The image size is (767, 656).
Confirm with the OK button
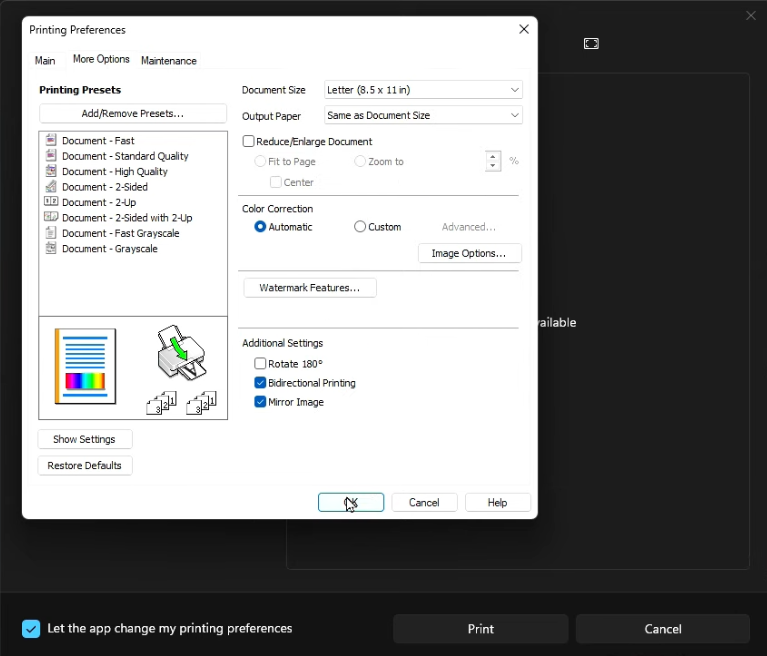click(351, 502)
